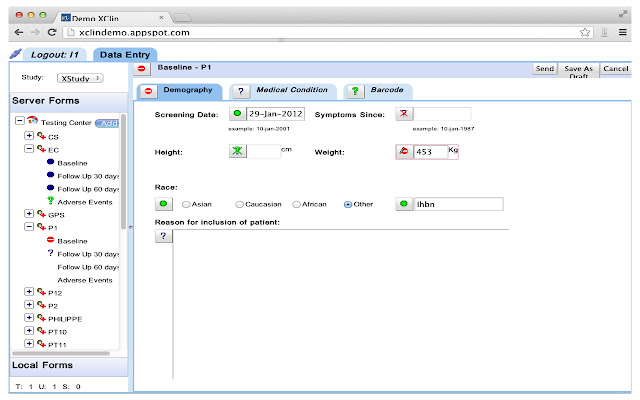Click the patient icon next to PHILIPPE

click(41, 318)
